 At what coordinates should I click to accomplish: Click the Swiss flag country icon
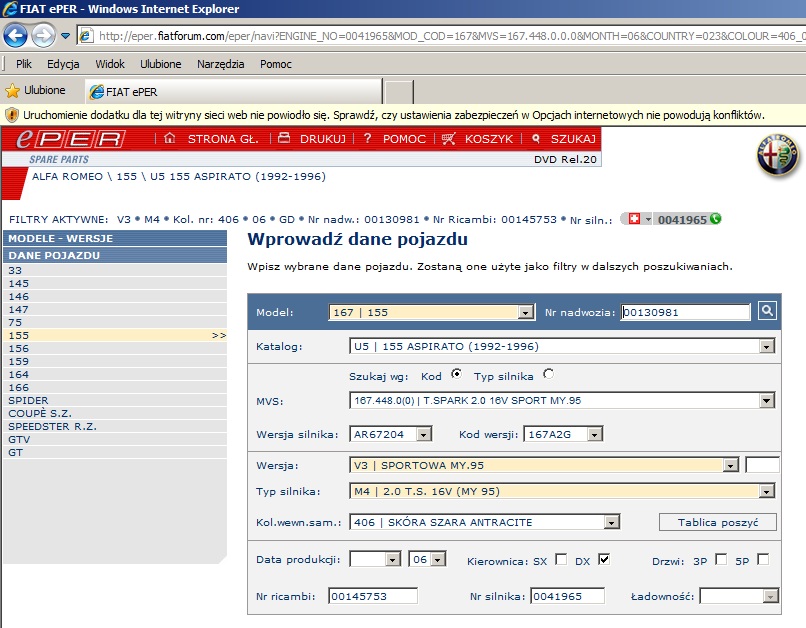tap(634, 219)
